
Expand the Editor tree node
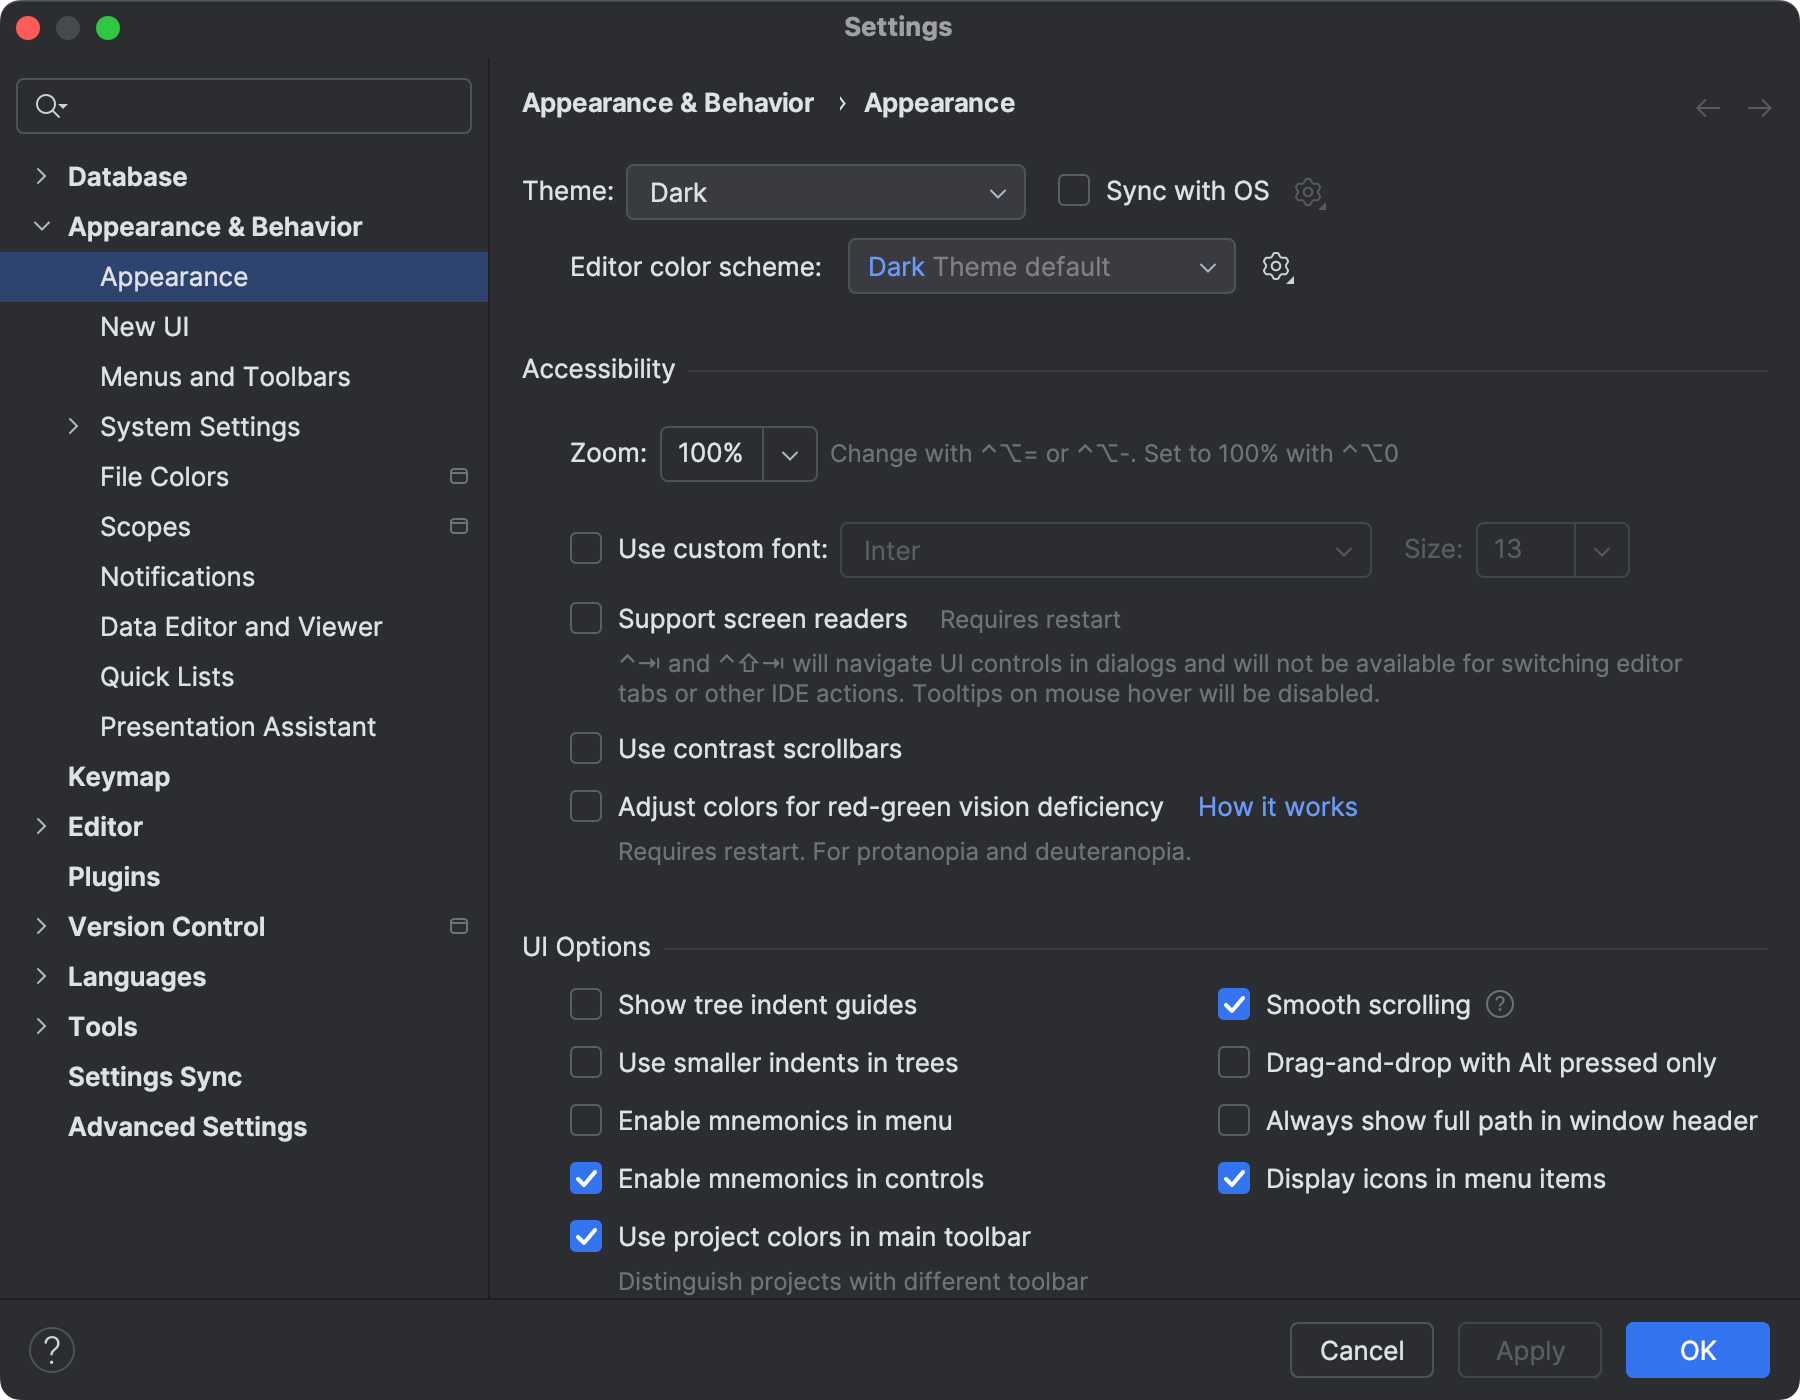click(41, 826)
